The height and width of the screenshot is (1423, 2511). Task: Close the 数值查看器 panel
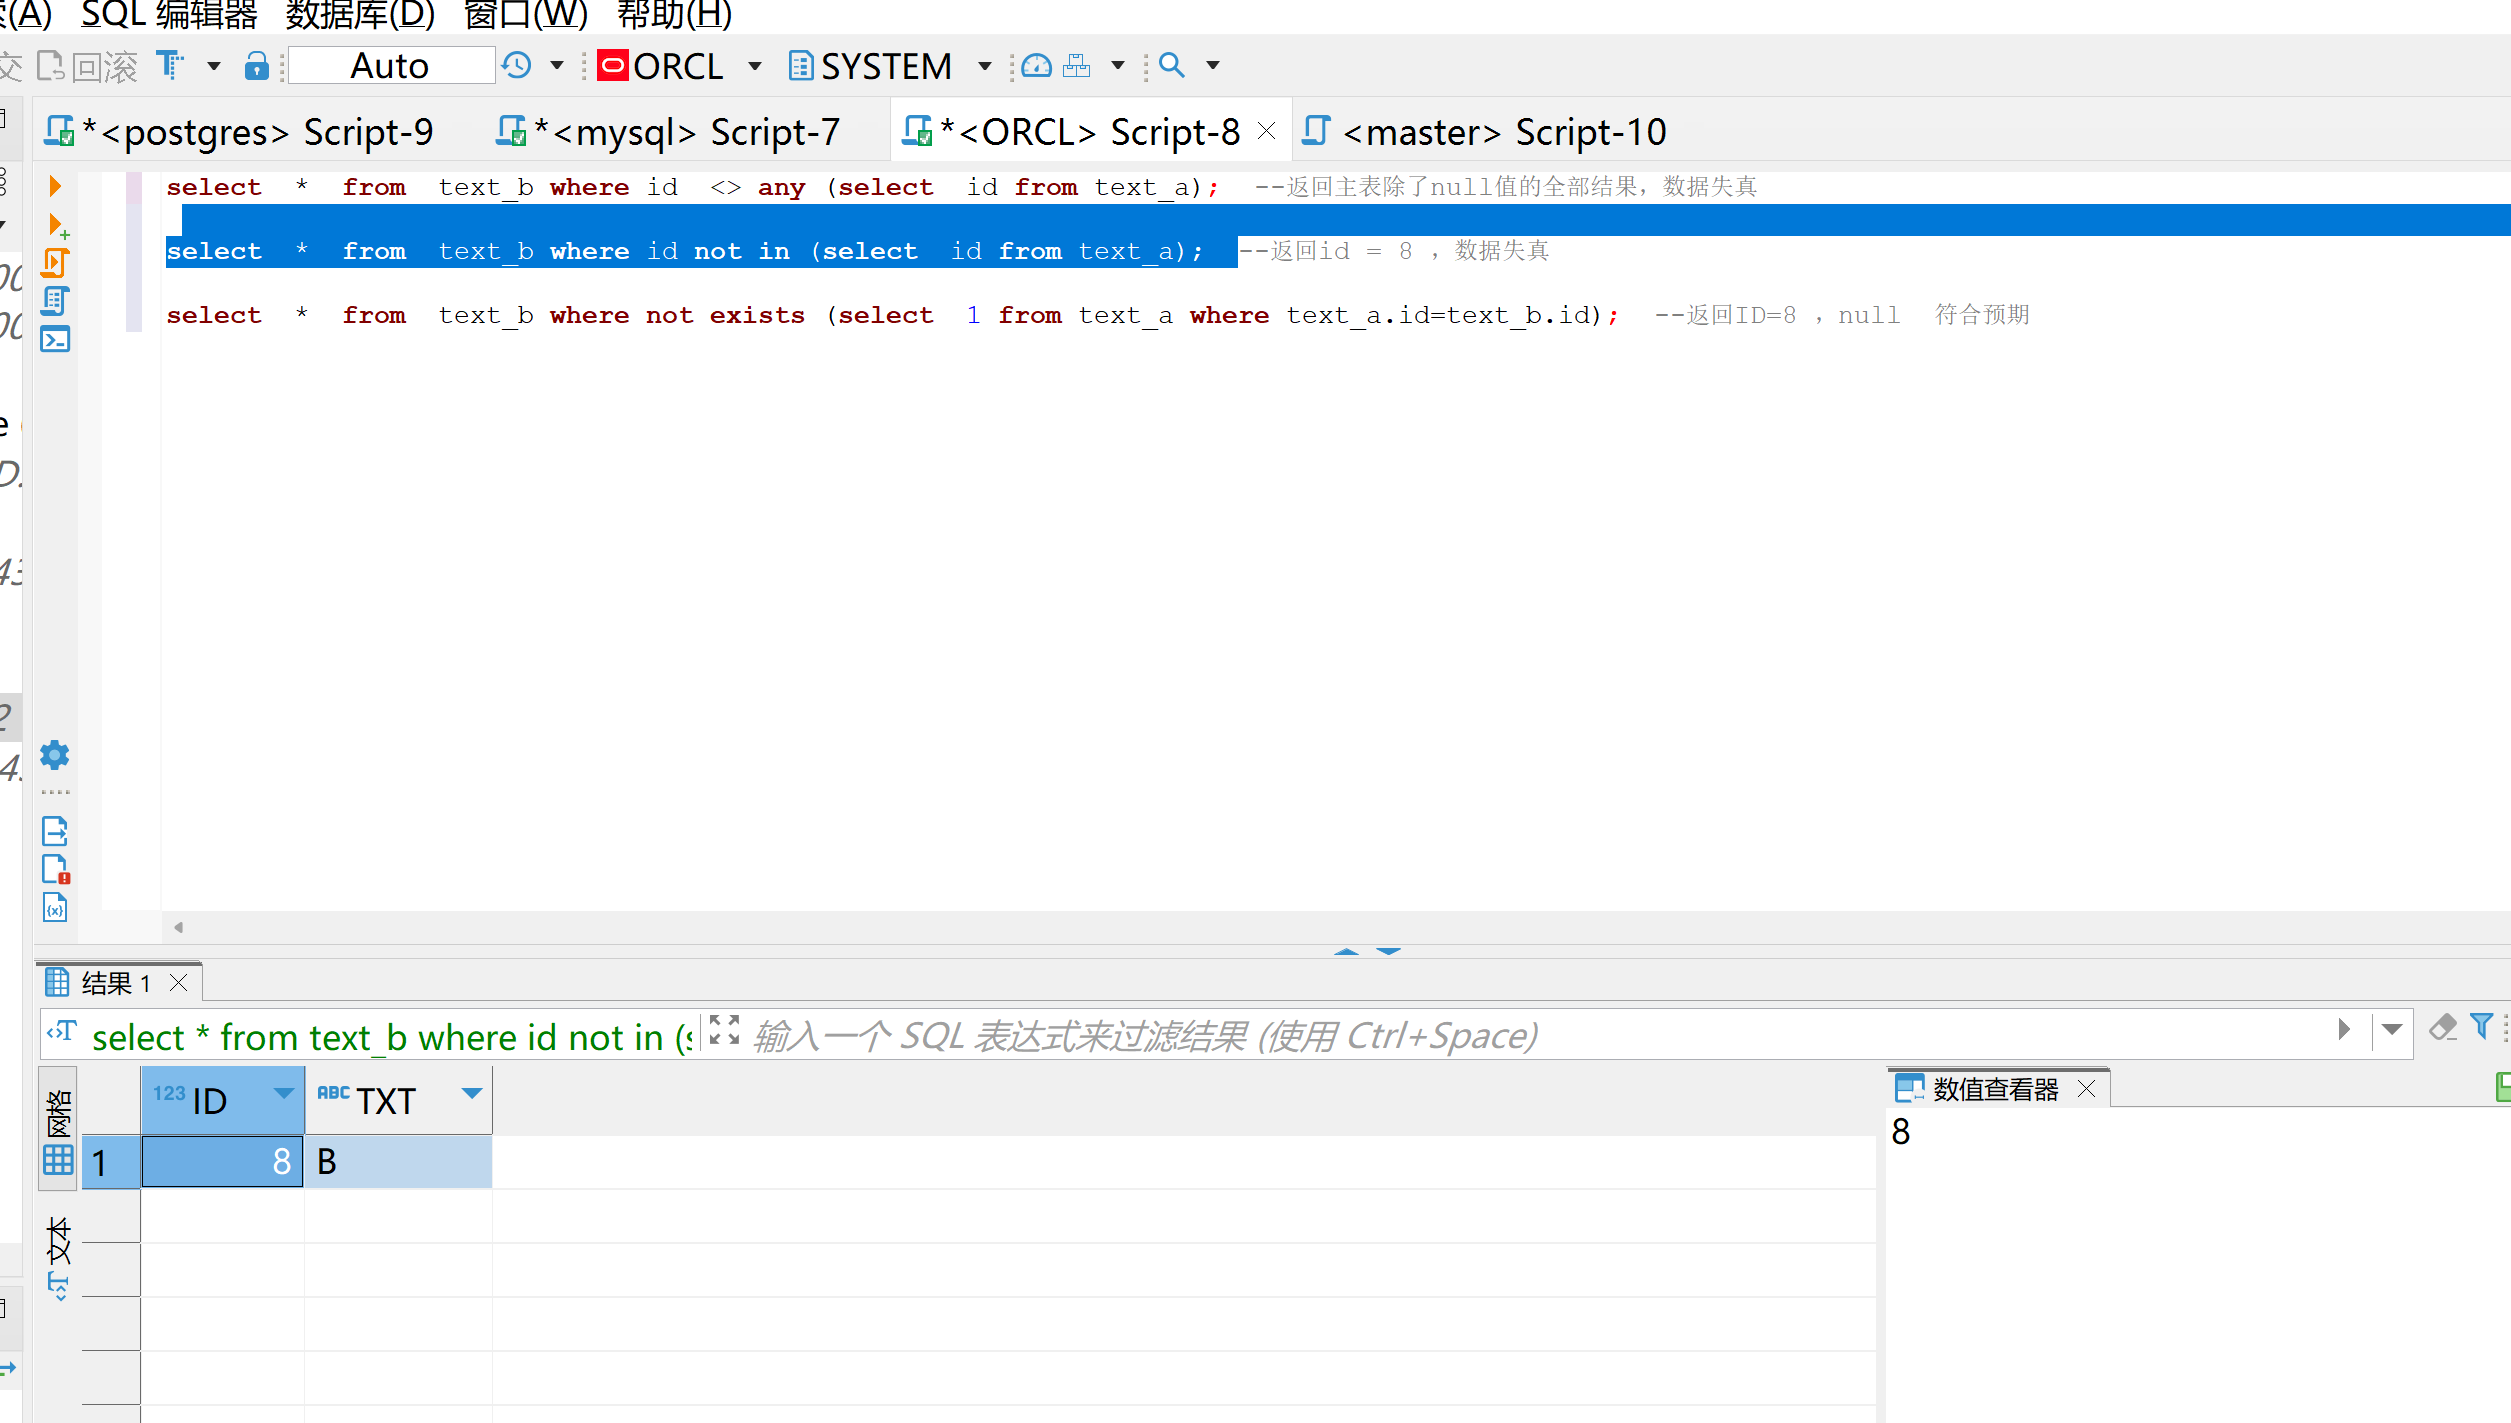pyautogui.click(x=2086, y=1089)
